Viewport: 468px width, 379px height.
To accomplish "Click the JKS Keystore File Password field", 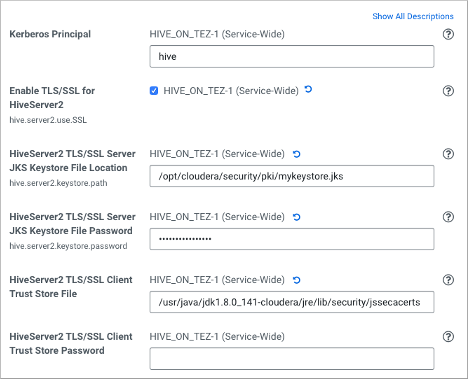I will point(292,239).
